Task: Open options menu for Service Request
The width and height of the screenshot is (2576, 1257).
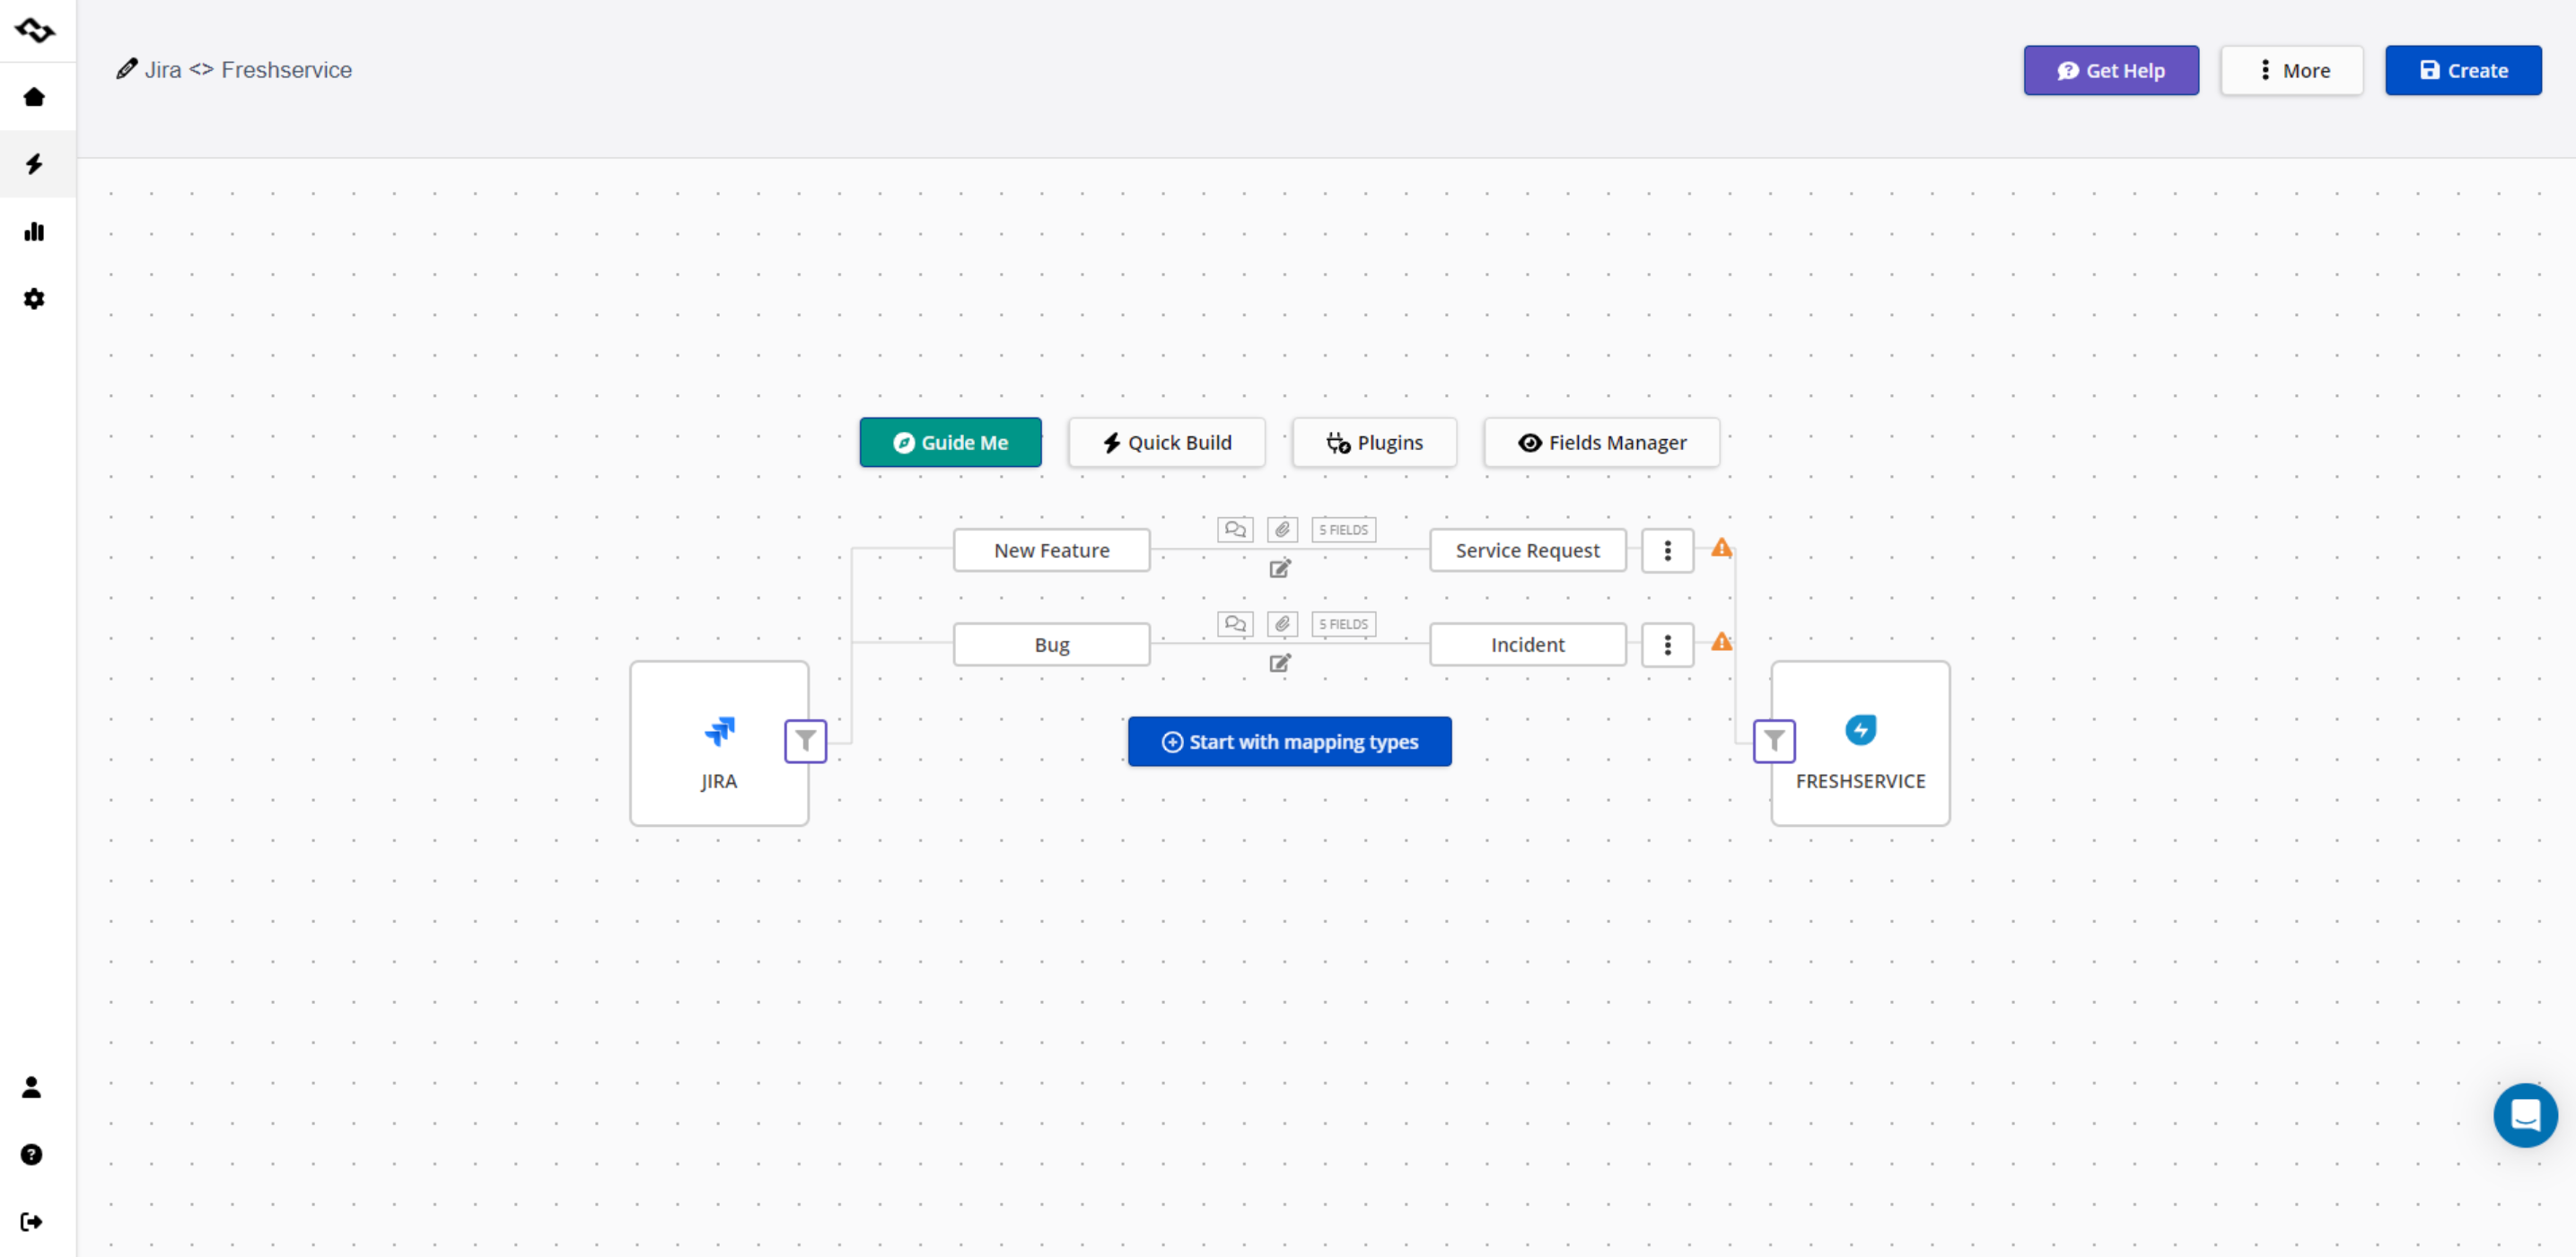Action: click(1667, 550)
